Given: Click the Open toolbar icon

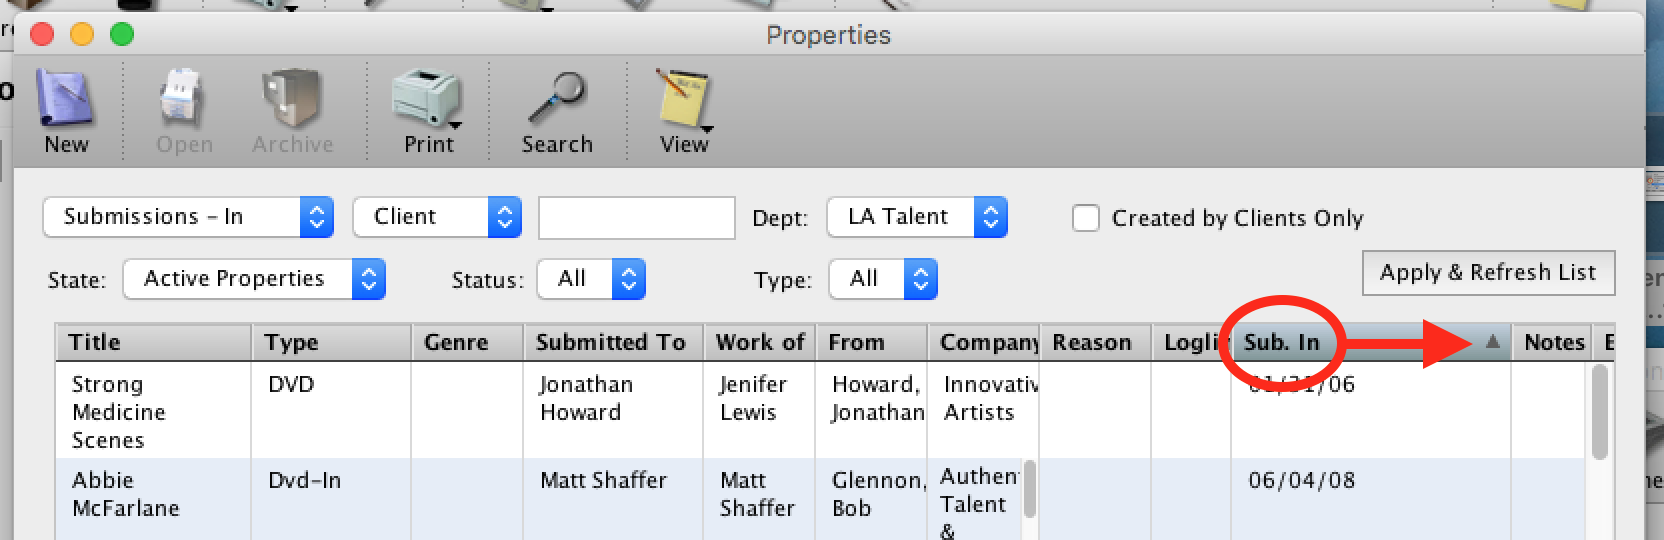Looking at the screenshot, I should point(184,98).
